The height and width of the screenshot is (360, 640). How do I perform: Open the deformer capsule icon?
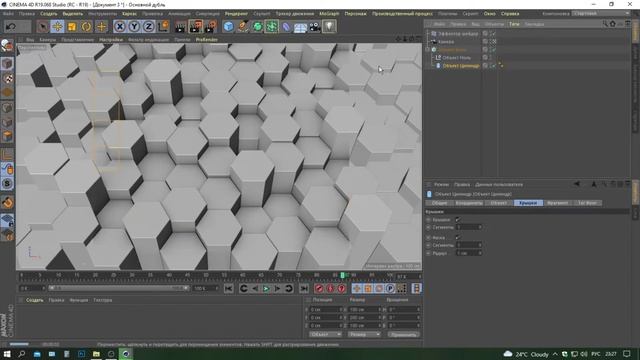286,27
